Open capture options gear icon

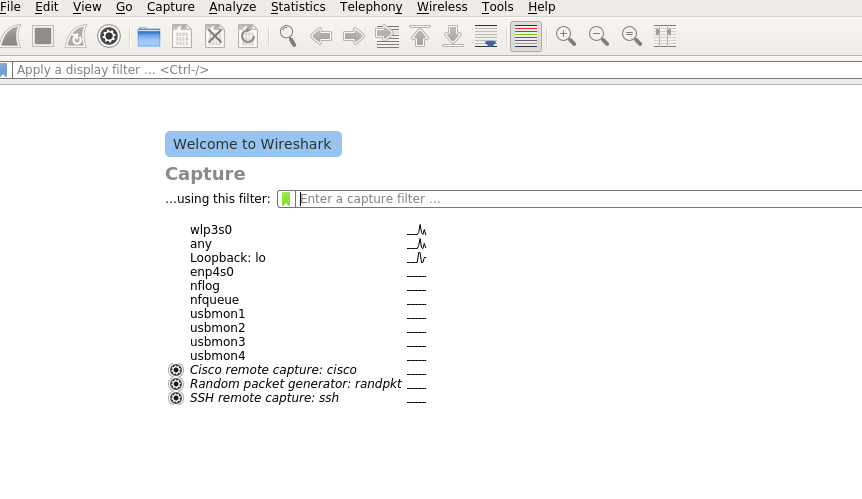tap(109, 37)
